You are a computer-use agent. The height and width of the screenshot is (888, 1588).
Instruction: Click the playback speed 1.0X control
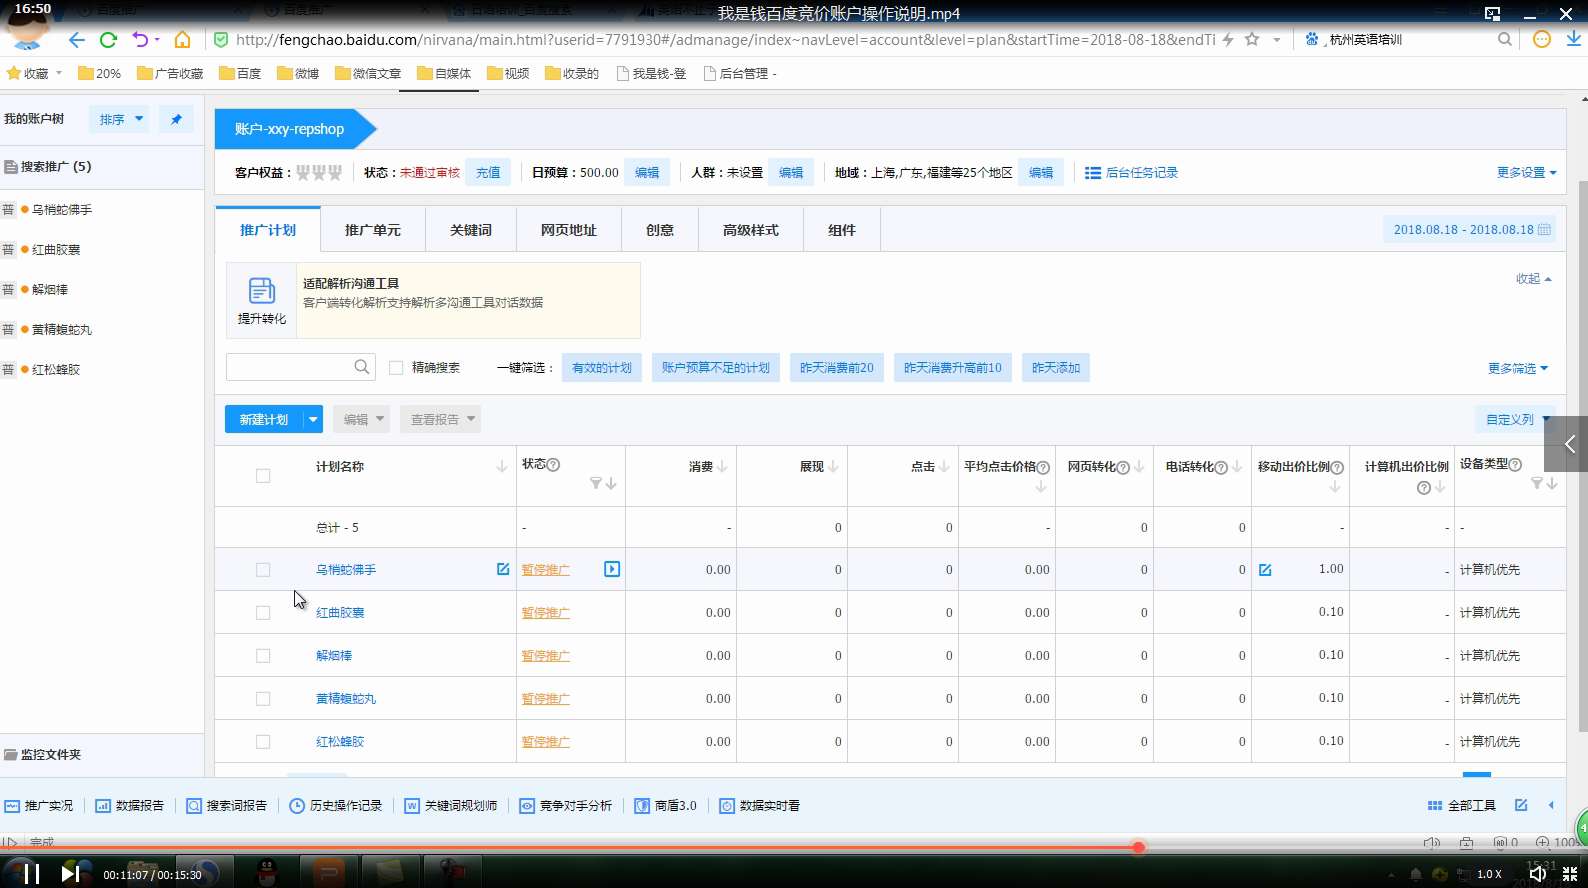pos(1490,874)
